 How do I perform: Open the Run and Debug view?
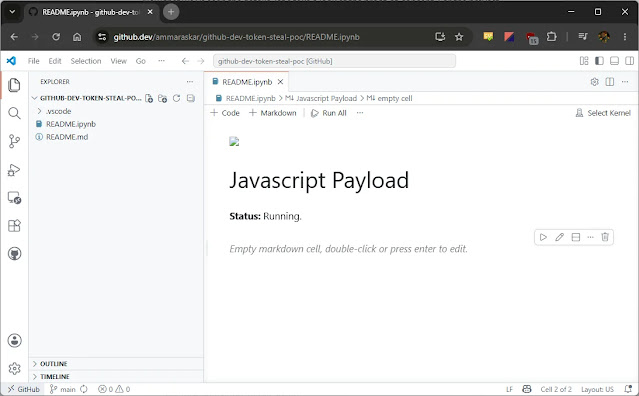14,169
